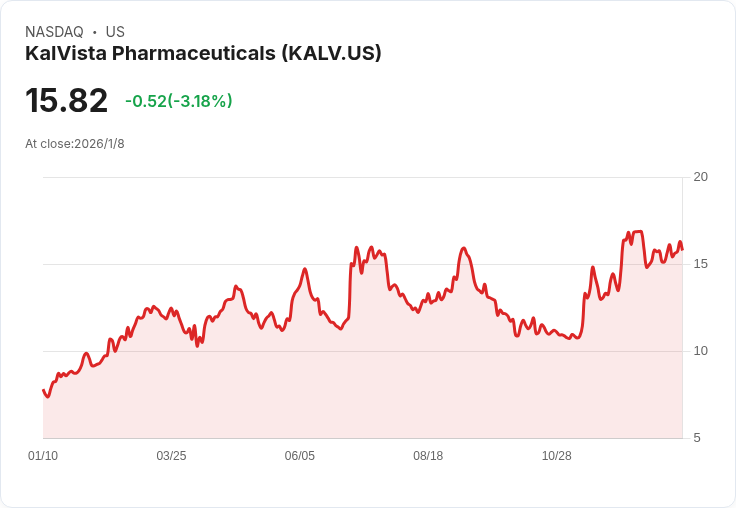The height and width of the screenshot is (508, 736).
Task: Click the last data point on the price line
Action: pos(682,249)
